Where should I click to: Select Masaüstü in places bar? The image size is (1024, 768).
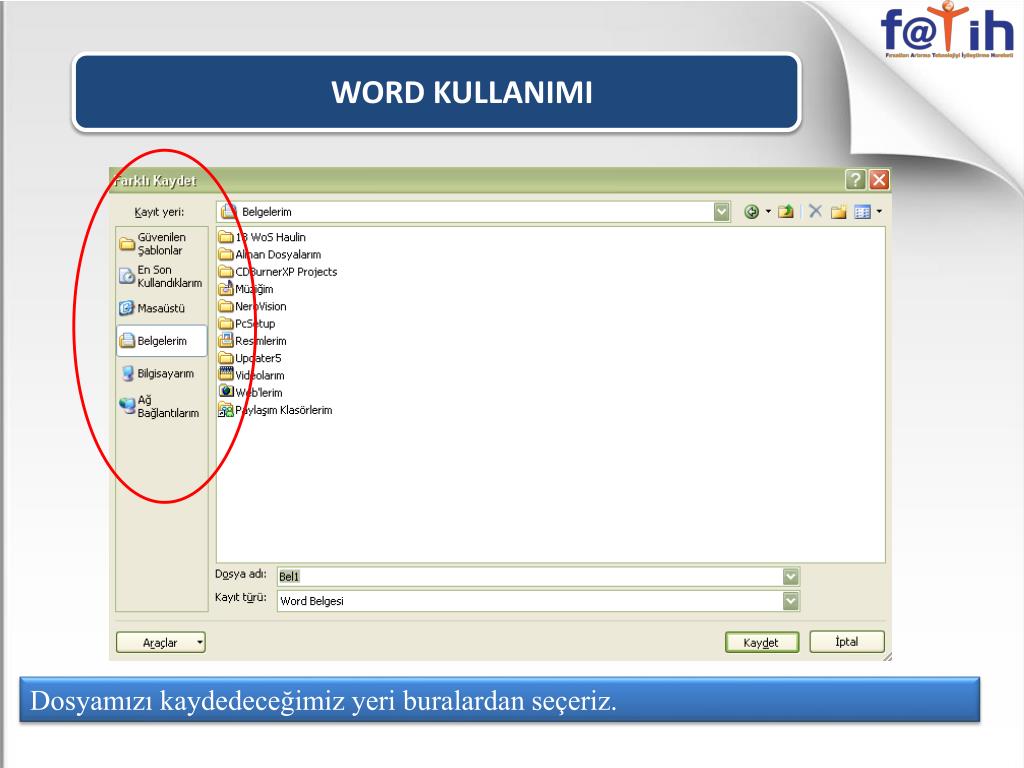161,308
